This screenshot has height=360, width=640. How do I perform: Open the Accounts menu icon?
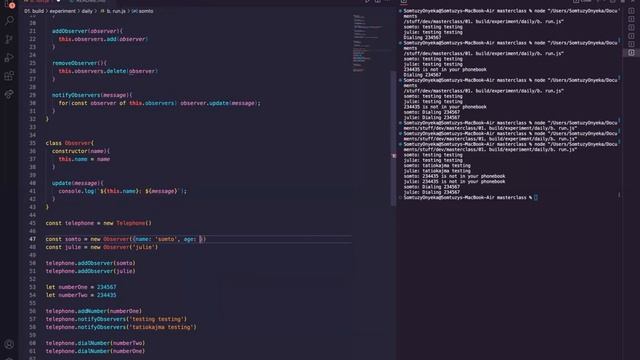9,344
